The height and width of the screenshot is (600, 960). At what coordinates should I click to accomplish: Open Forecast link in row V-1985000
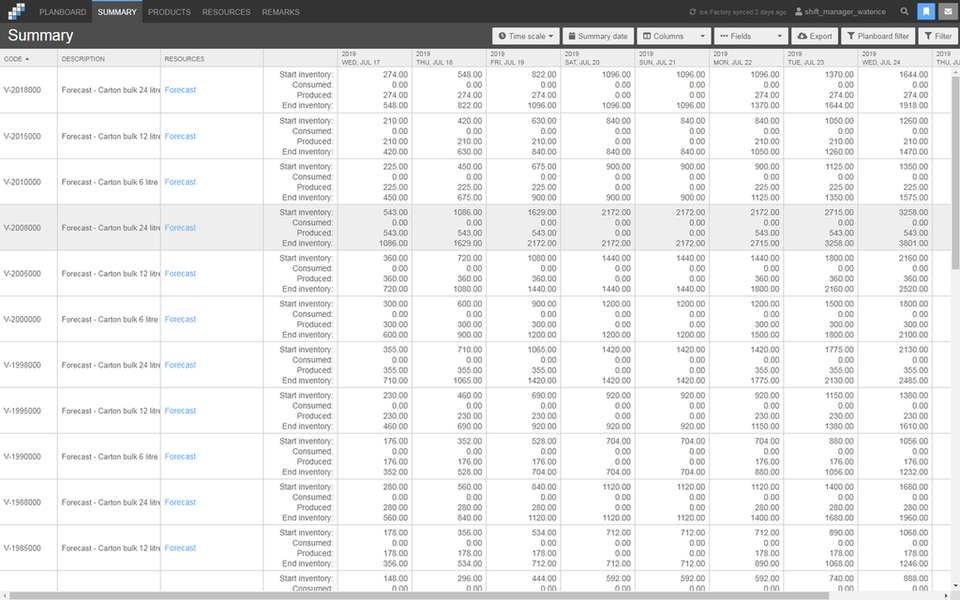click(180, 548)
